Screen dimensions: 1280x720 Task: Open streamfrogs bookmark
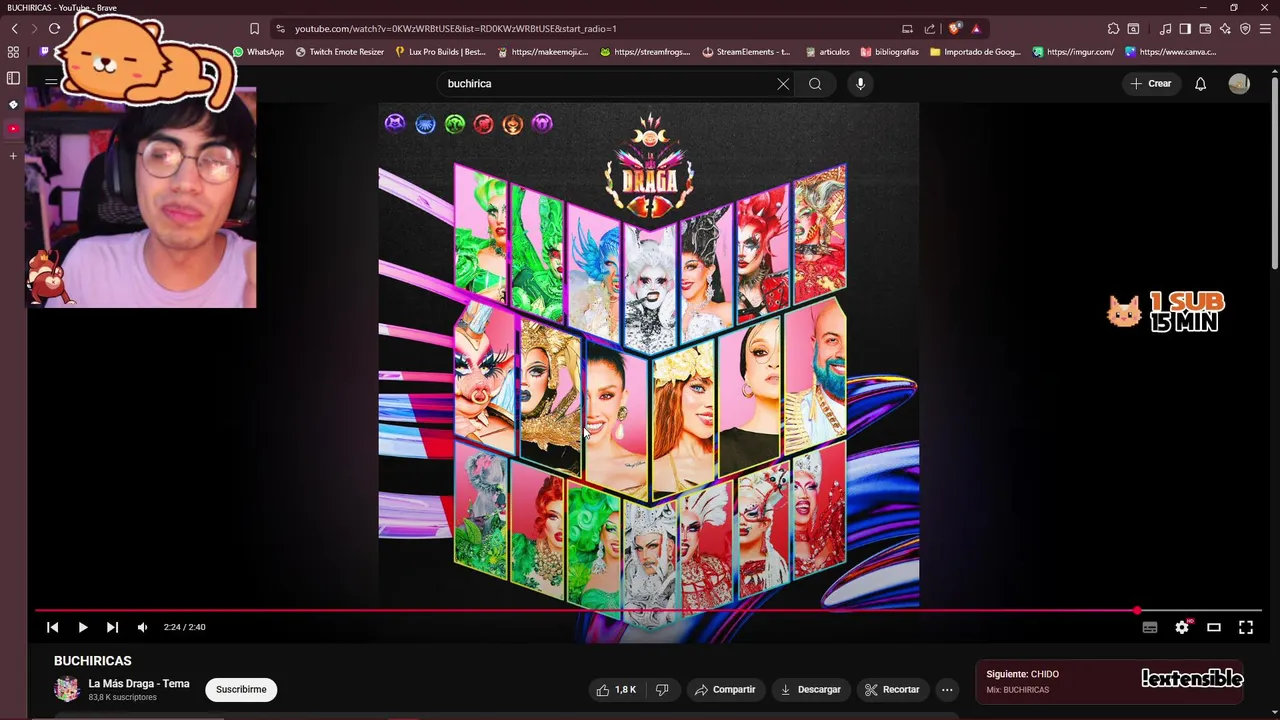(645, 52)
